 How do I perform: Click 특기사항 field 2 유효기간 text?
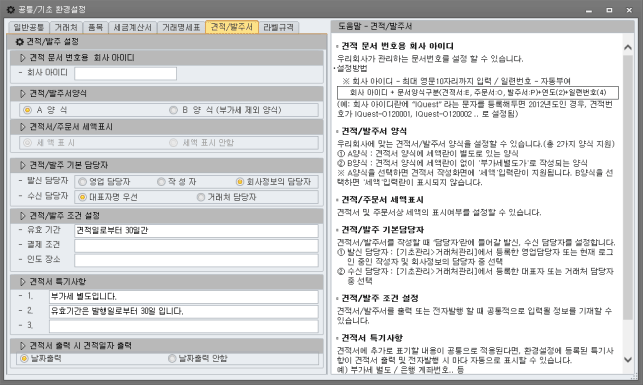coord(184,311)
